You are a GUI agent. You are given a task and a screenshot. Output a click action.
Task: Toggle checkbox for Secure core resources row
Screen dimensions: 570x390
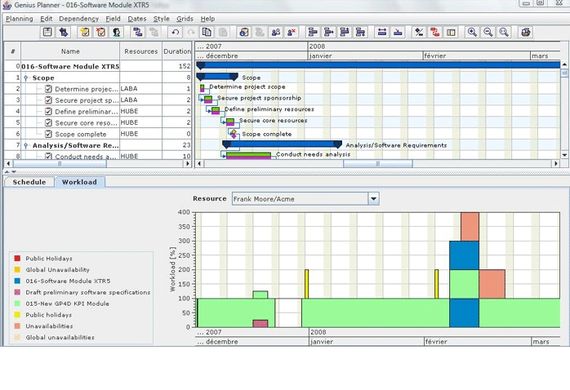pos(48,122)
